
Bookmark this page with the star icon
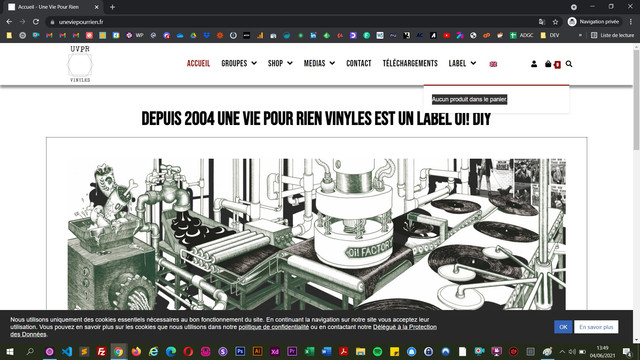[x=555, y=22]
